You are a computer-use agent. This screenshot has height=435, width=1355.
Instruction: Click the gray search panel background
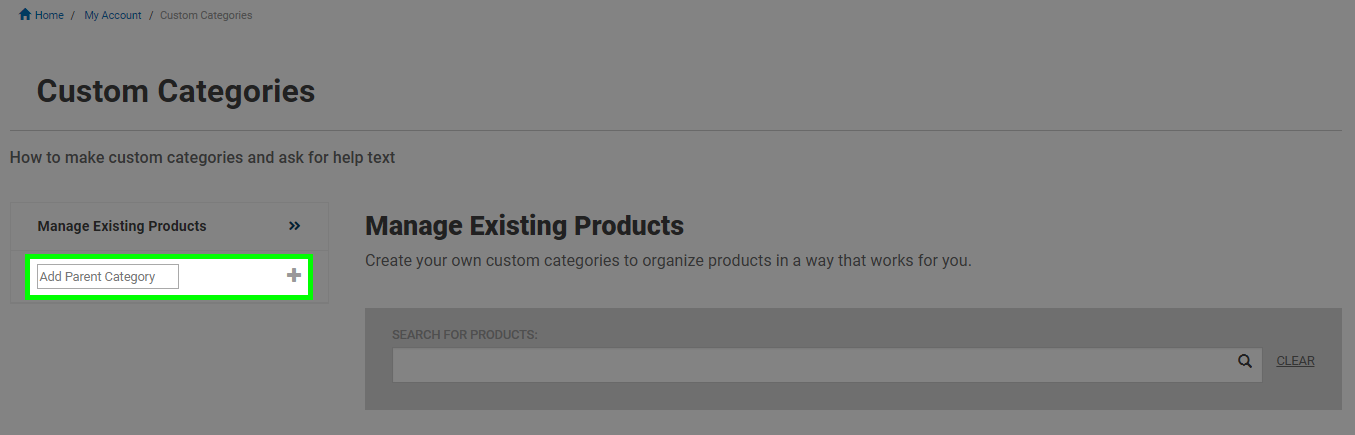click(x=852, y=395)
